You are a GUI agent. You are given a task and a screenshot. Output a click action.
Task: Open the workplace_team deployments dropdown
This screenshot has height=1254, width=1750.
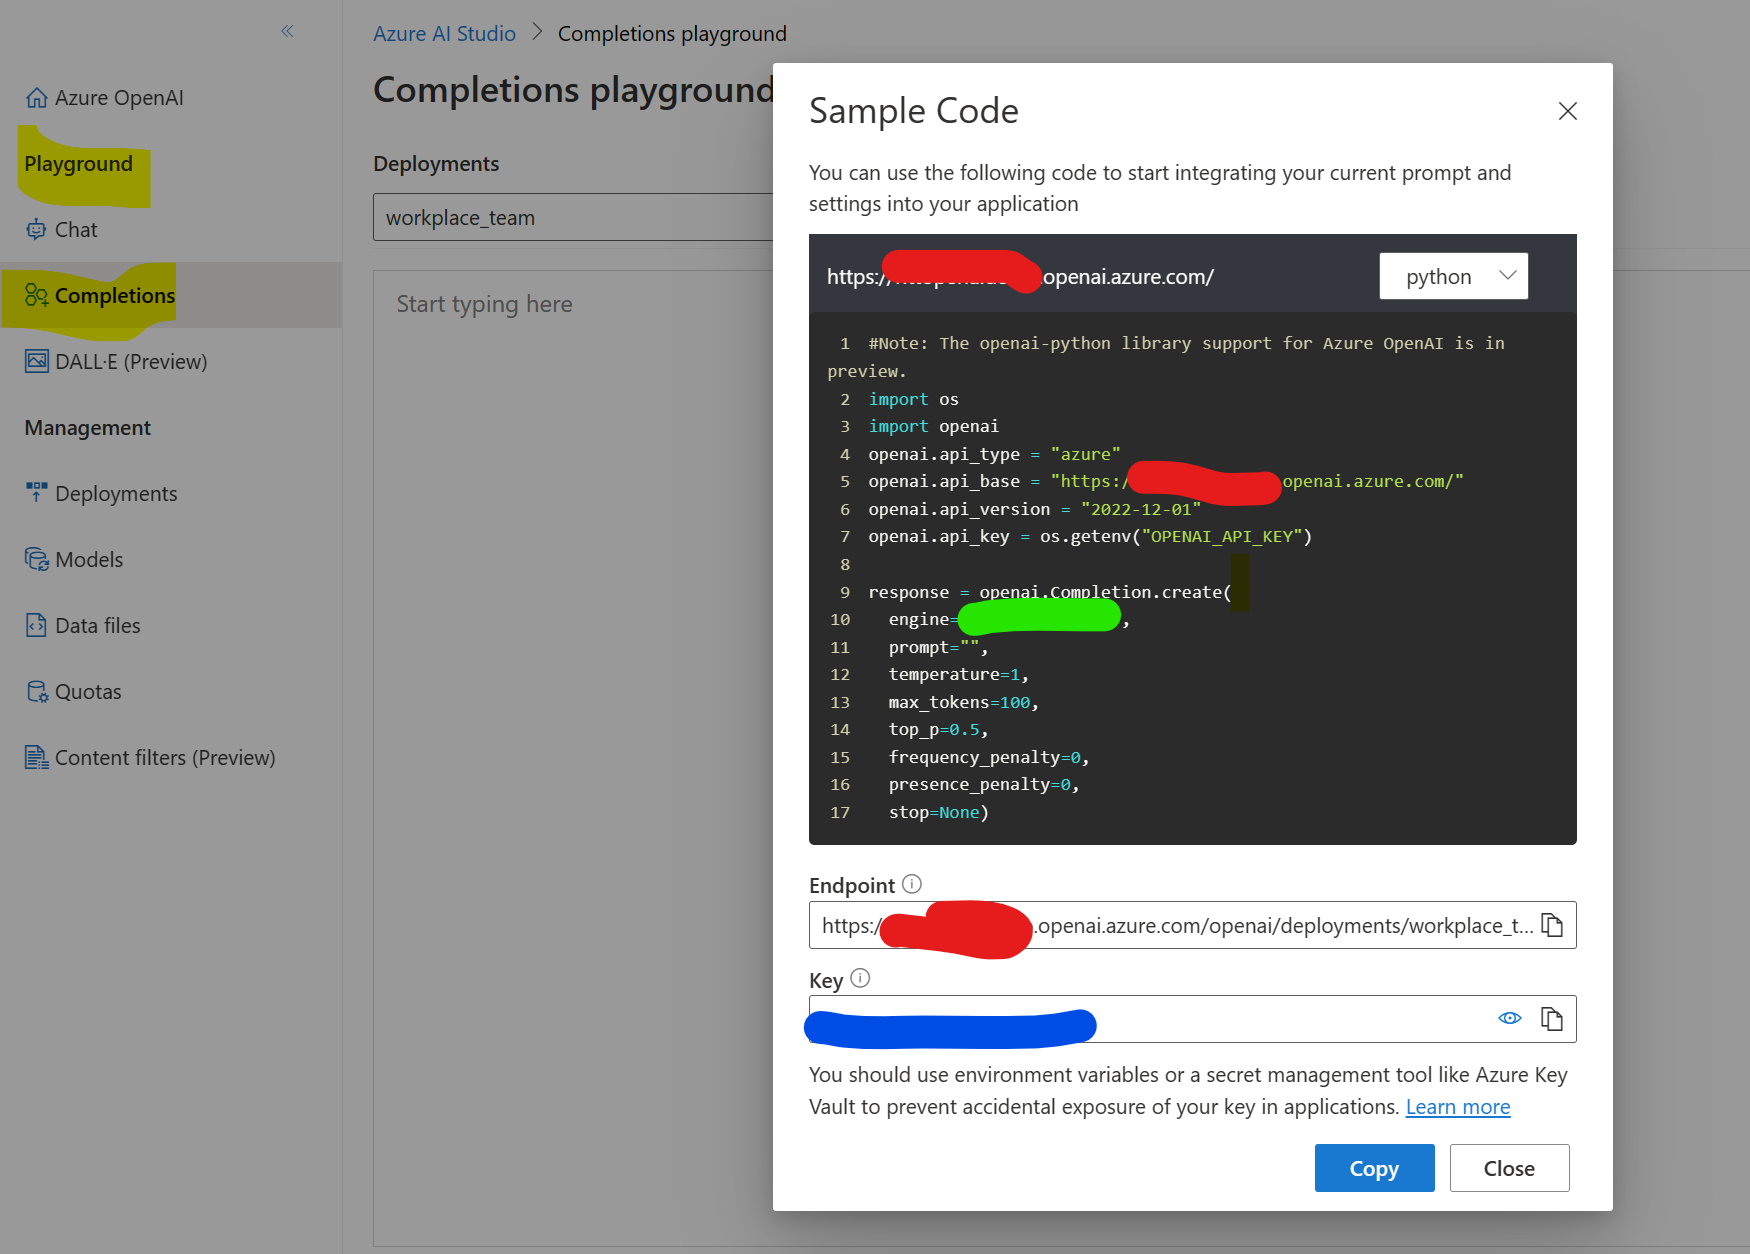(573, 217)
